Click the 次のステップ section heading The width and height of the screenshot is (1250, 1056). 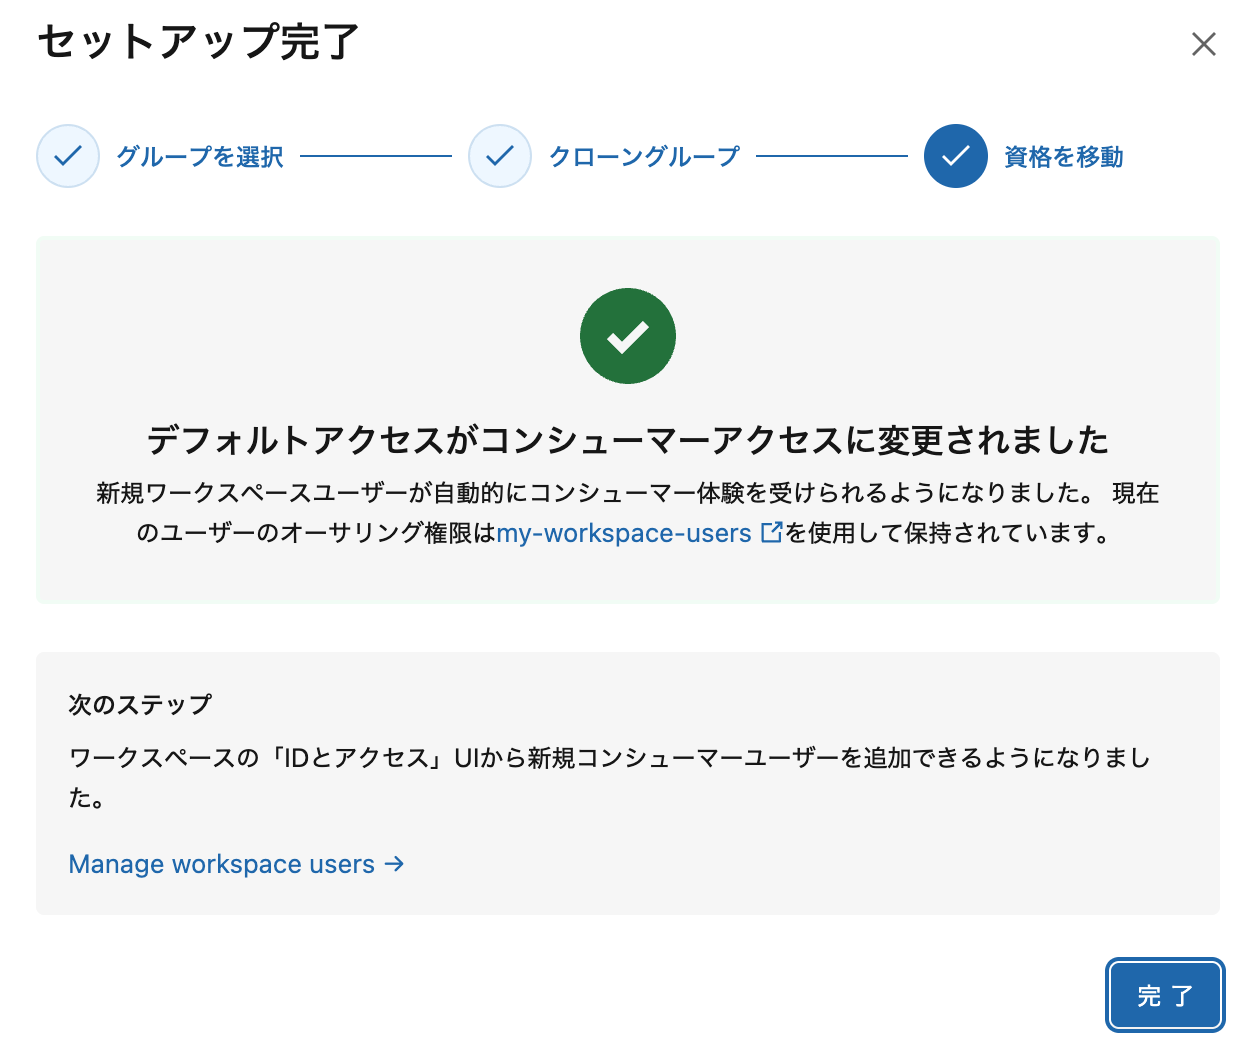(137, 704)
